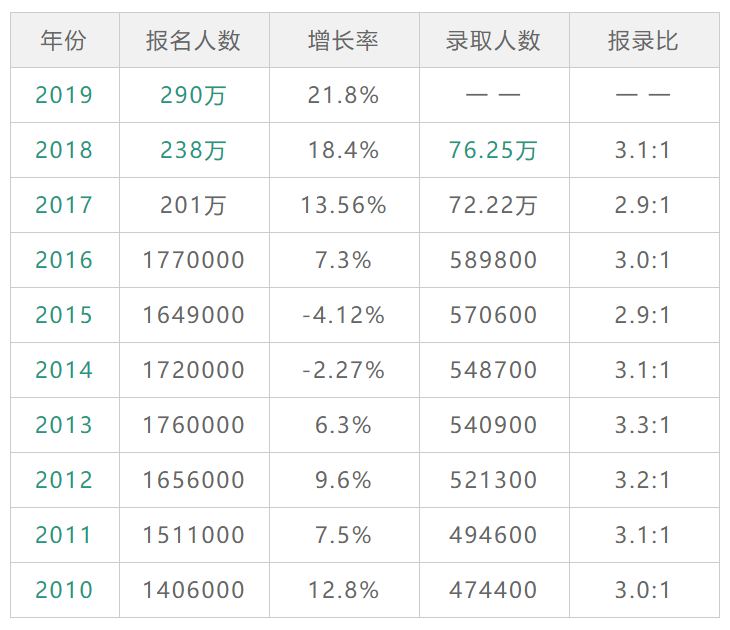Select the 1511000 applicants cell

pyautogui.click(x=194, y=535)
